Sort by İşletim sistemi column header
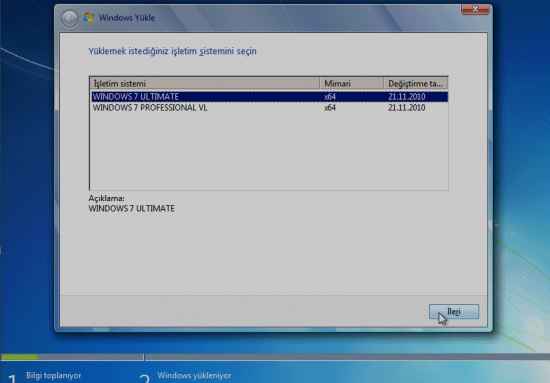This screenshot has width=550, height=383. click(205, 83)
